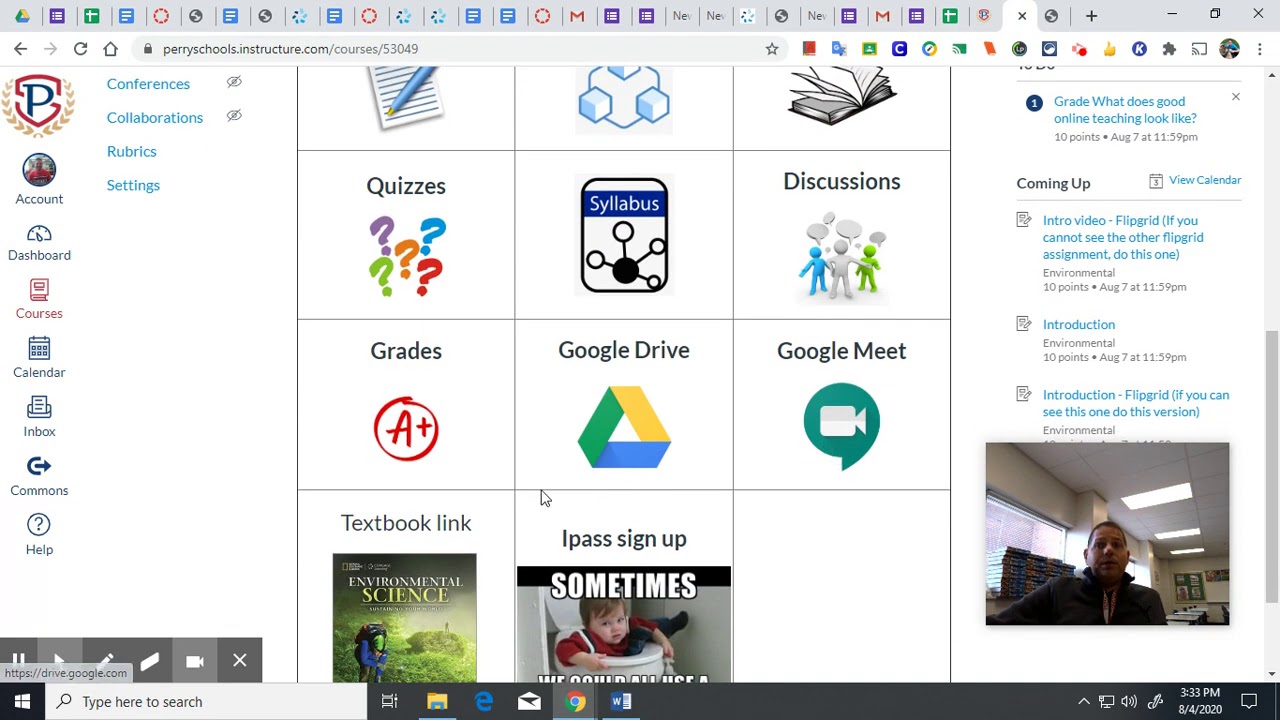
Task: Click the Cast icon in Chrome toolbar
Action: (1199, 49)
